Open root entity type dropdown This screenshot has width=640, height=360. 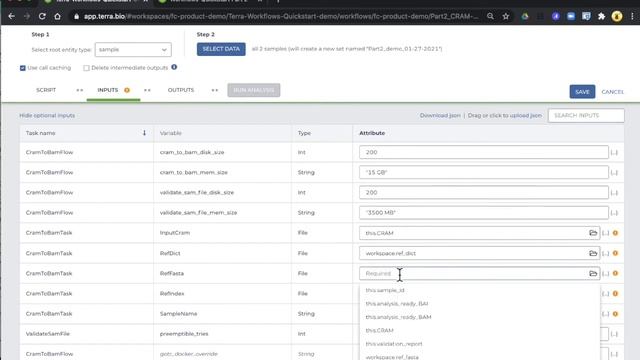pos(133,49)
